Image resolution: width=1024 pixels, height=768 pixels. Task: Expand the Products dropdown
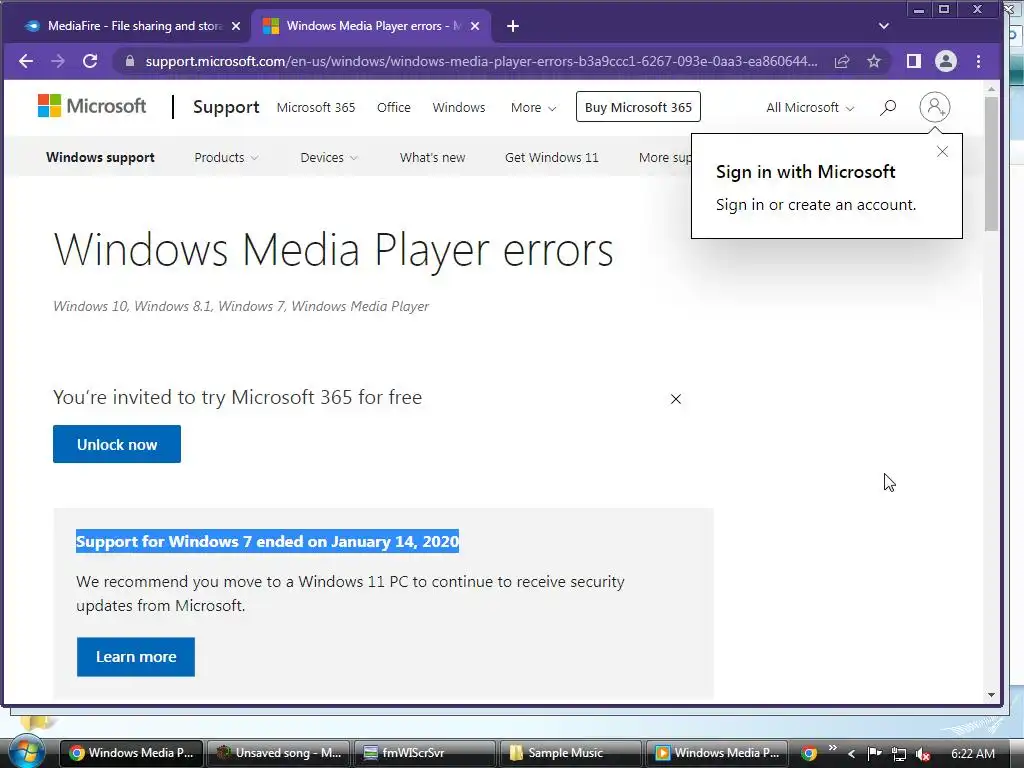pyautogui.click(x=226, y=157)
